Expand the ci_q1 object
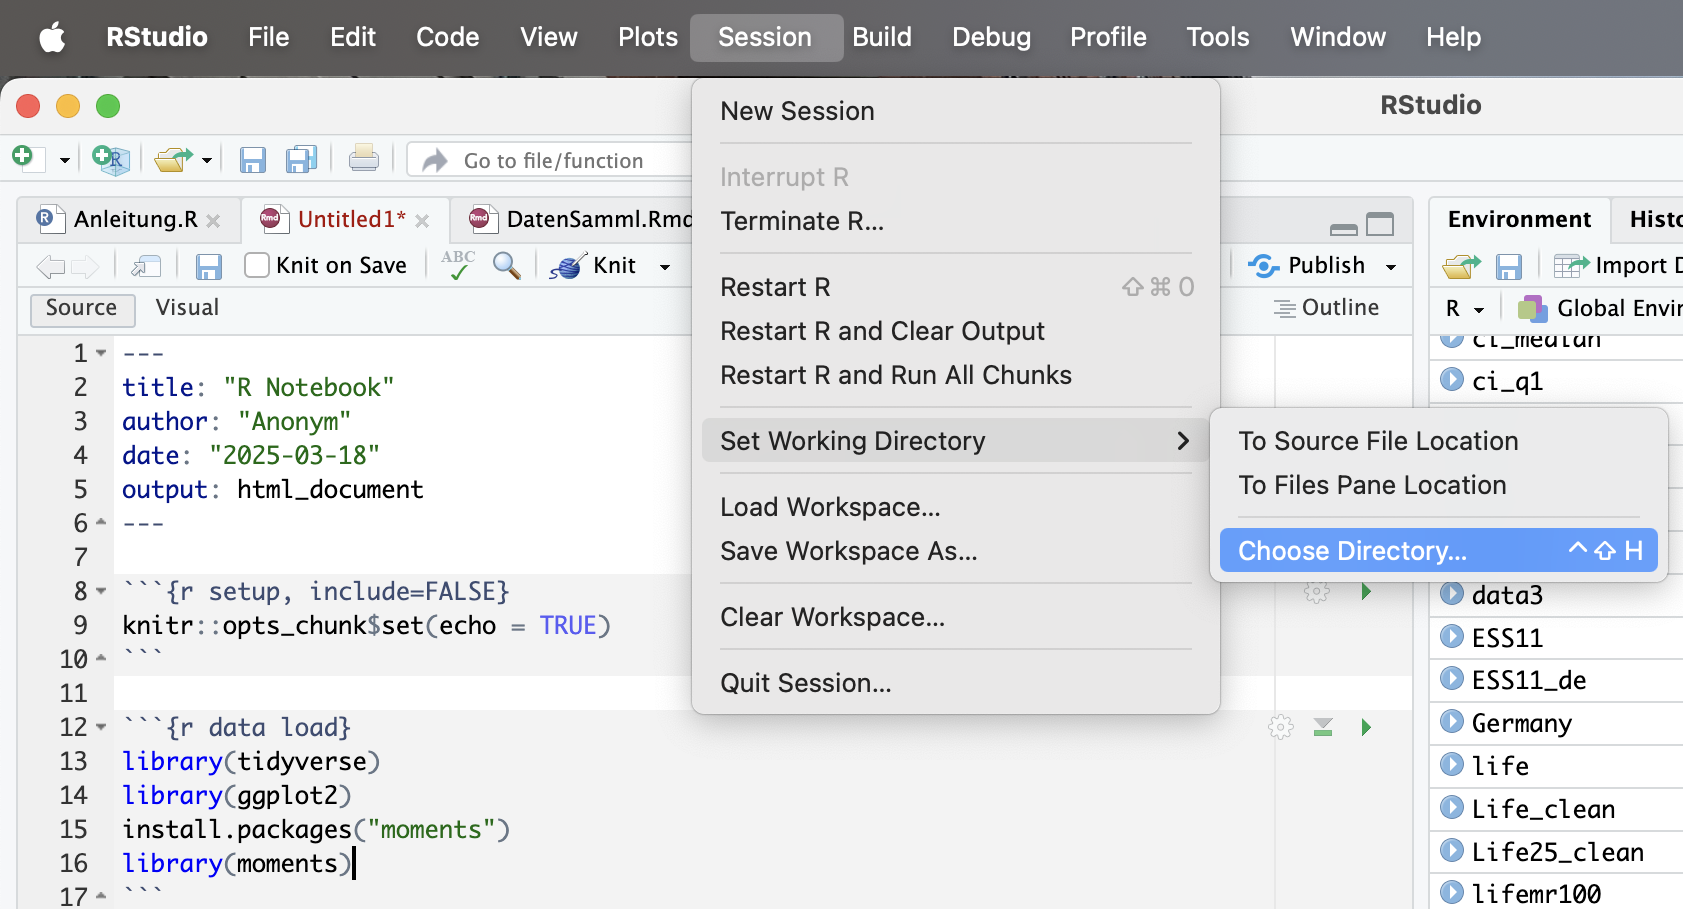The width and height of the screenshot is (1683, 909). [1452, 380]
